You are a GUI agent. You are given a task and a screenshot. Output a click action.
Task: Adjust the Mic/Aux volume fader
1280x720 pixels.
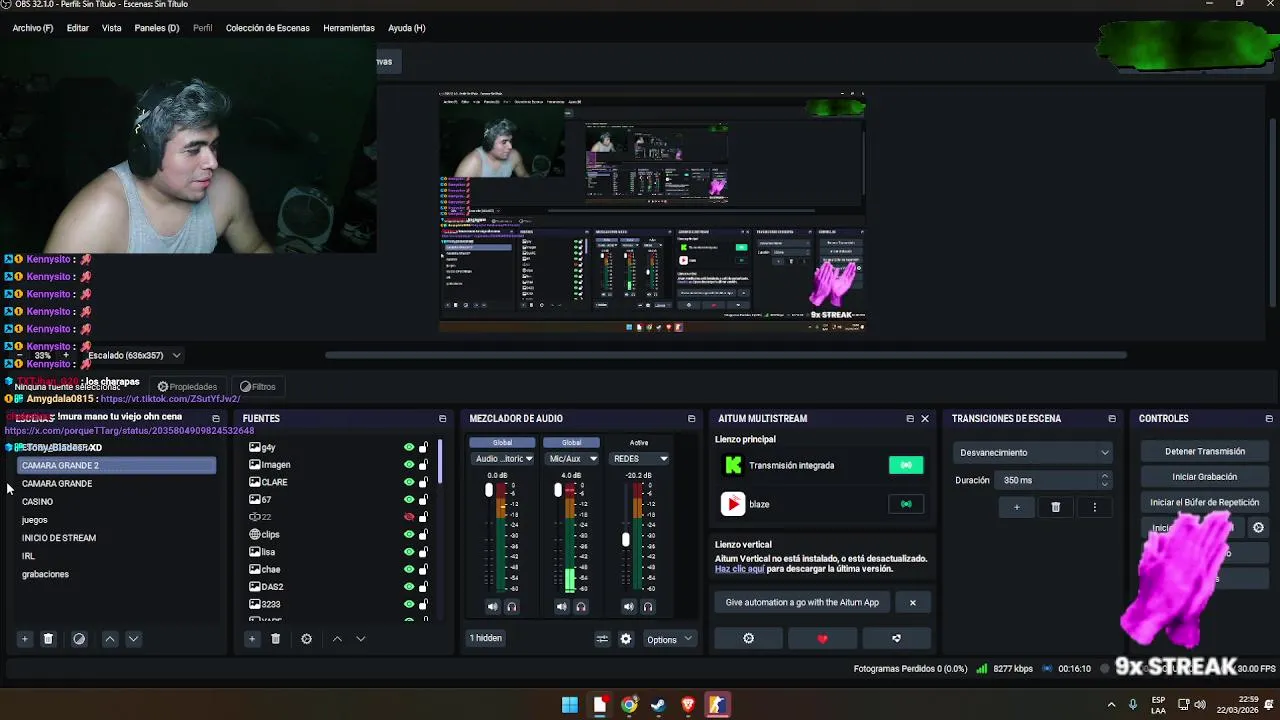pos(558,489)
